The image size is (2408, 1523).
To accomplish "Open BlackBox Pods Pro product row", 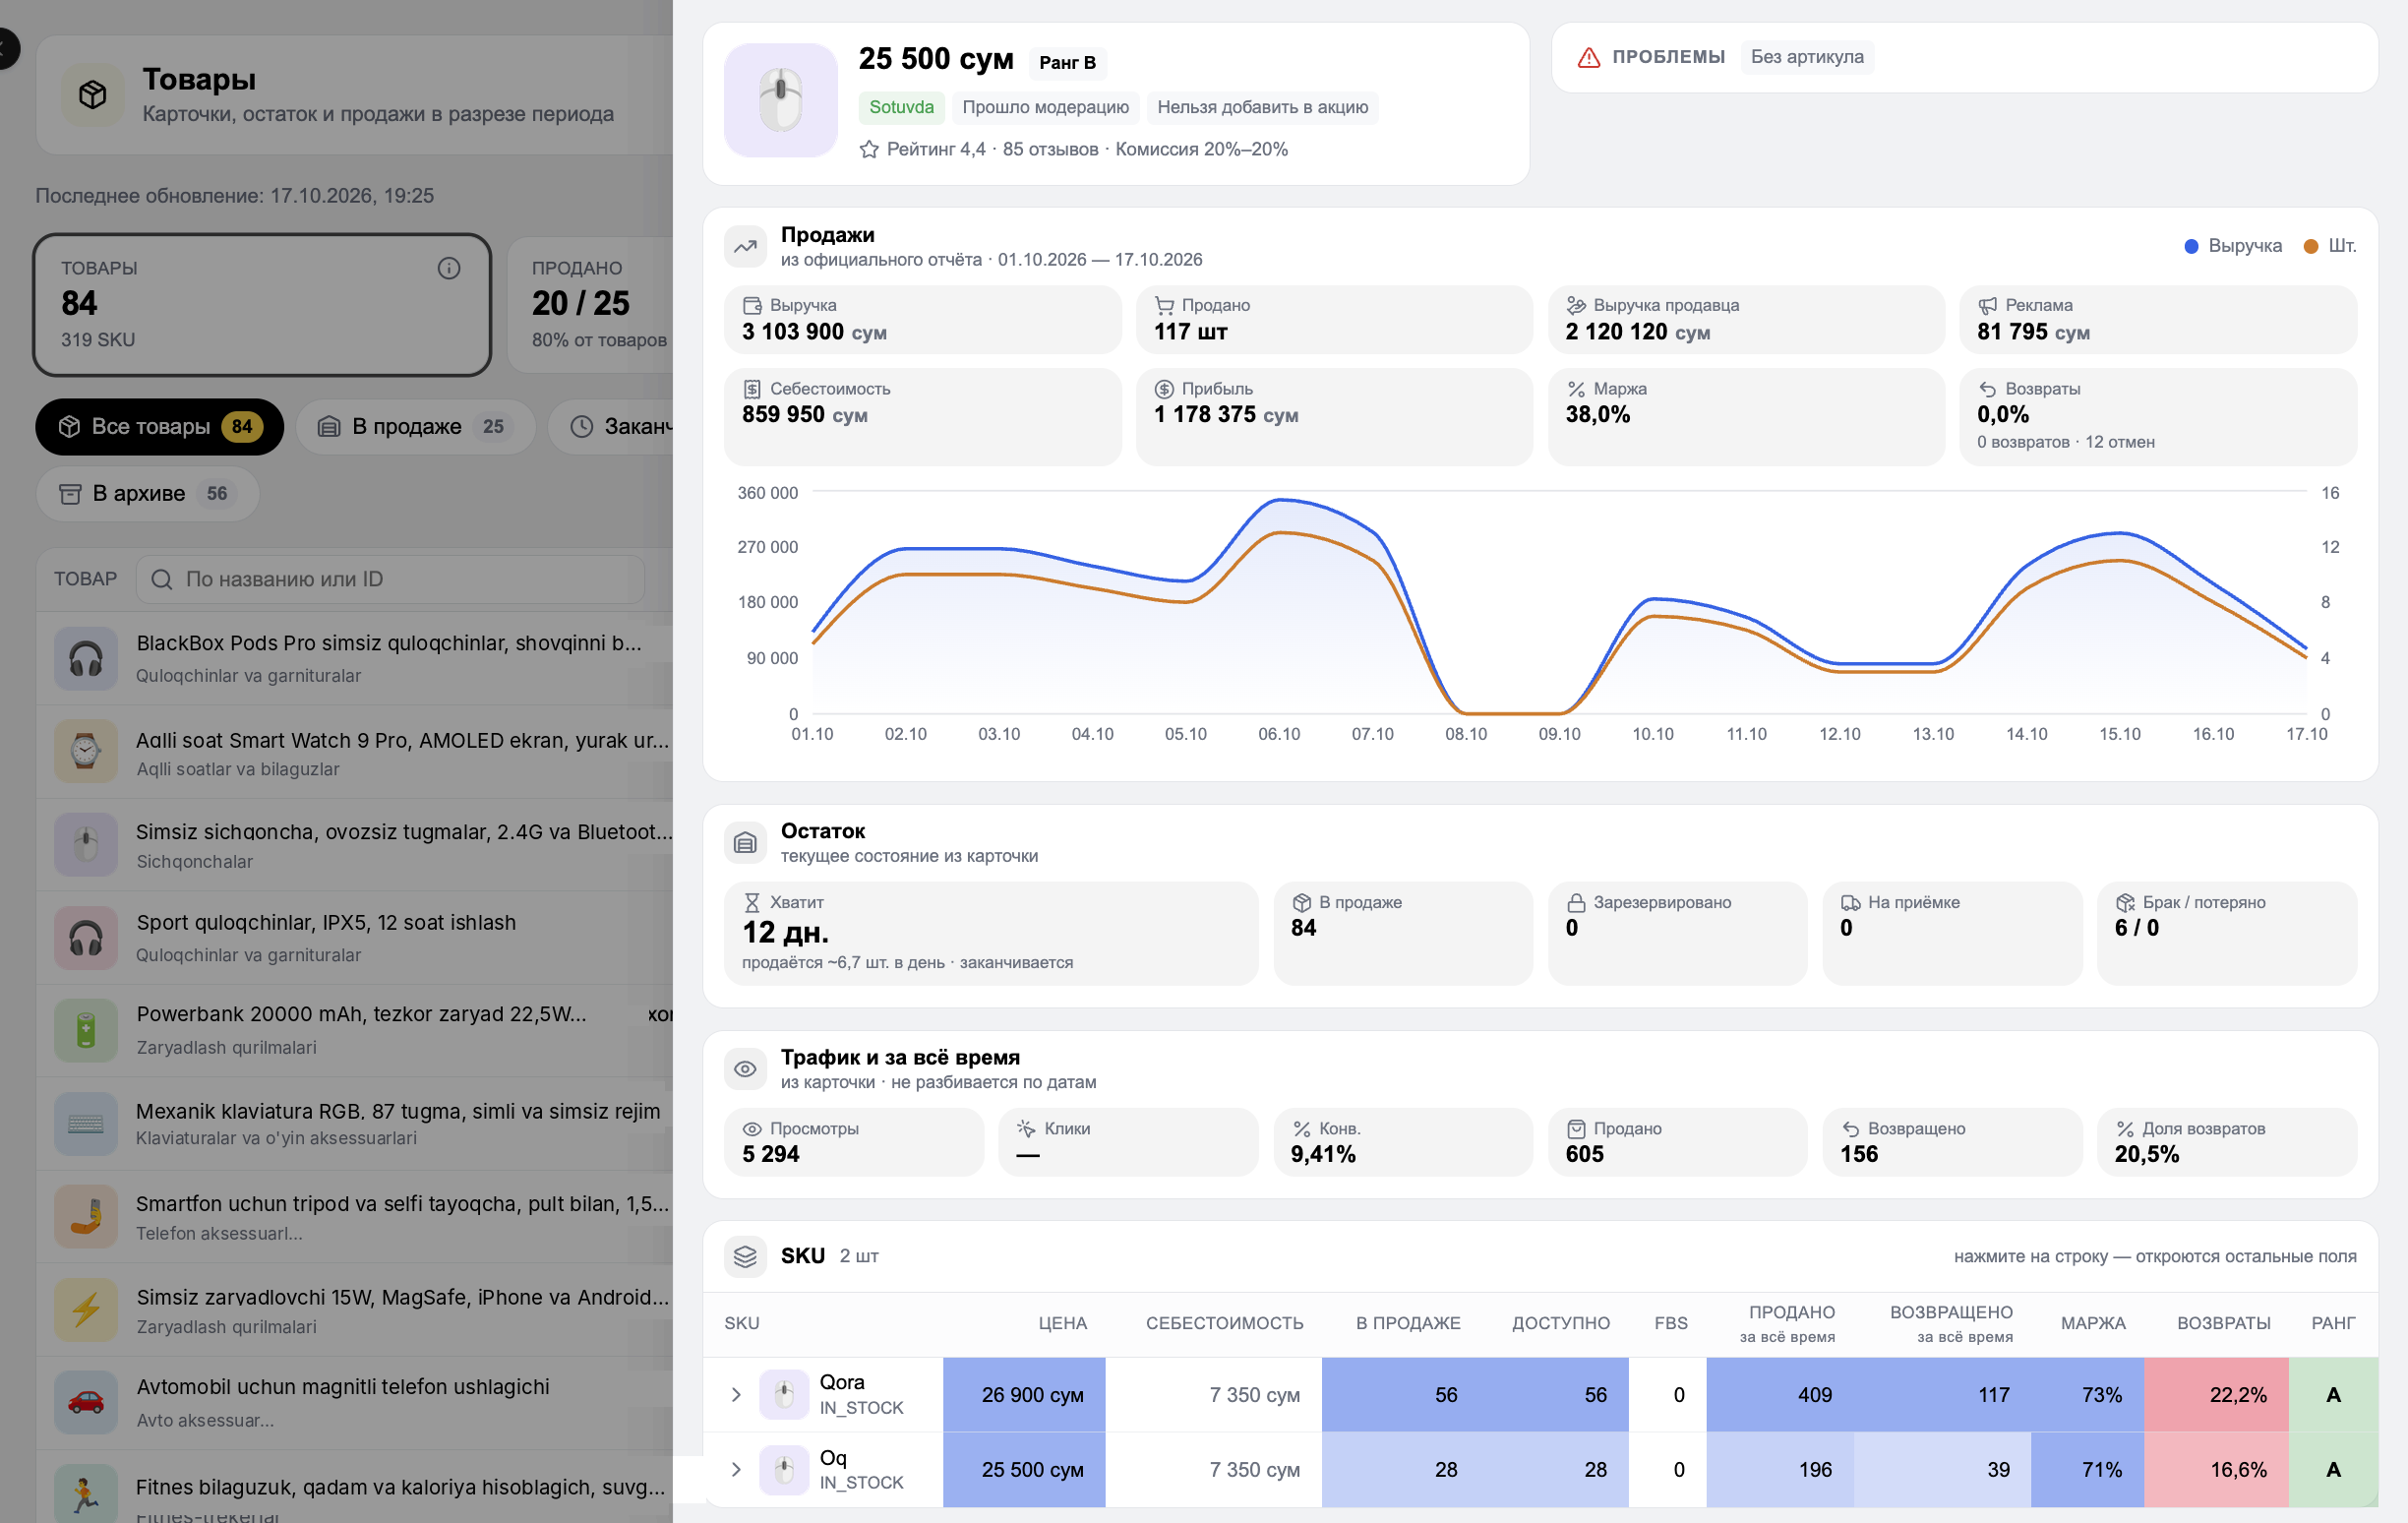I will click(x=355, y=659).
